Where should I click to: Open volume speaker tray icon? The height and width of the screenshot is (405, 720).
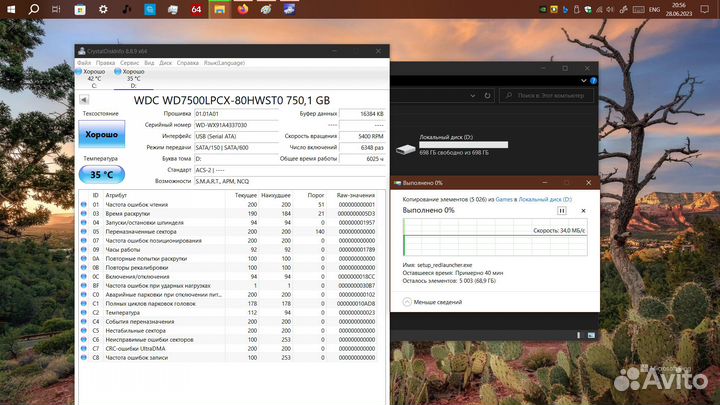tap(610, 10)
